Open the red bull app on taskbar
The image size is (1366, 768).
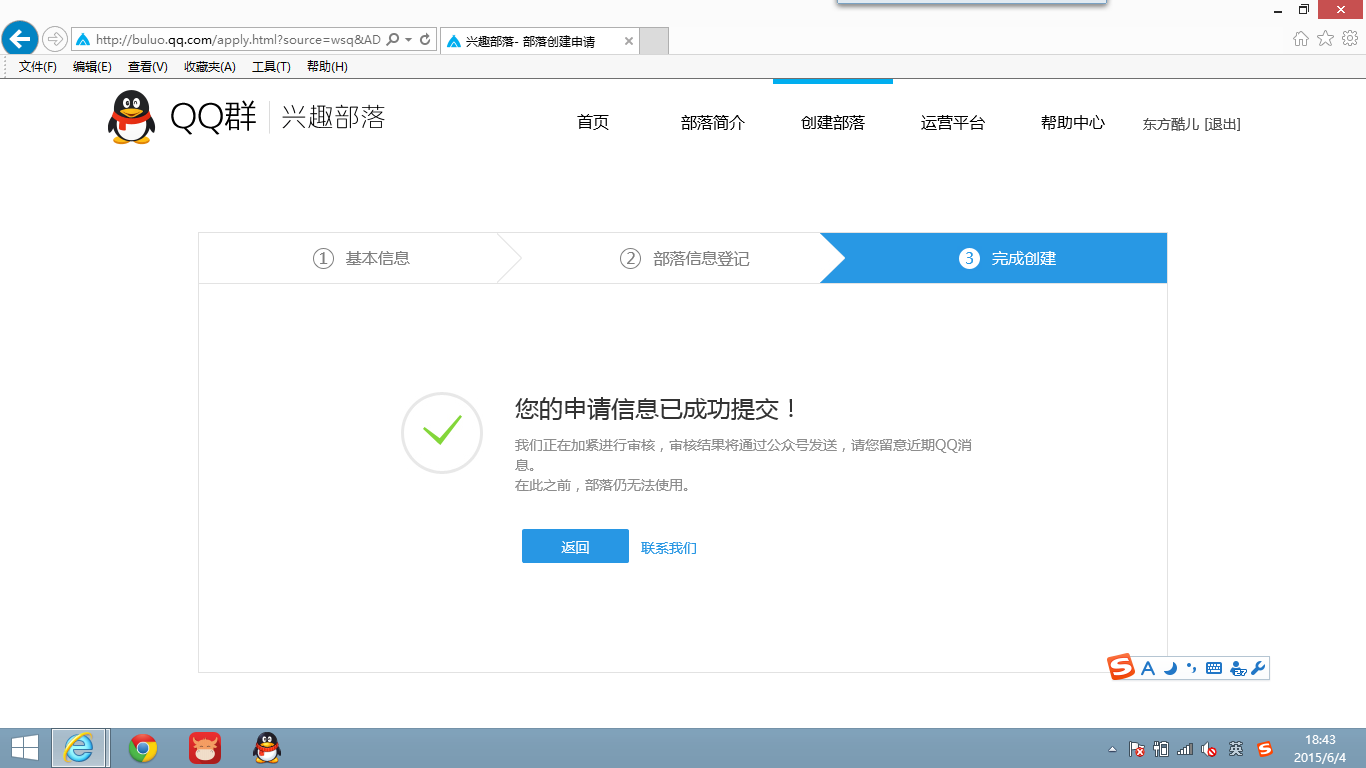pyautogui.click(x=205, y=748)
